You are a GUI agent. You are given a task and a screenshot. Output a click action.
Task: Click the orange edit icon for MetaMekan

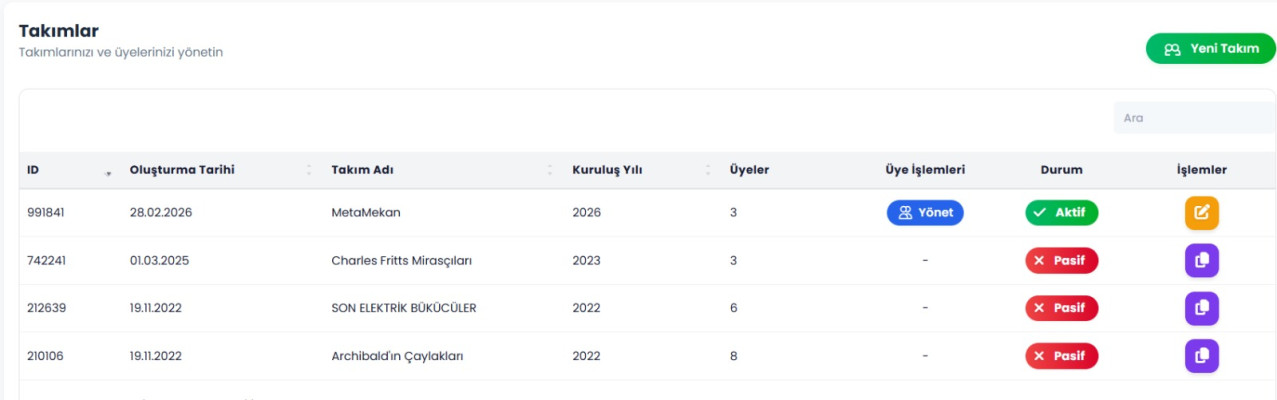point(1201,213)
